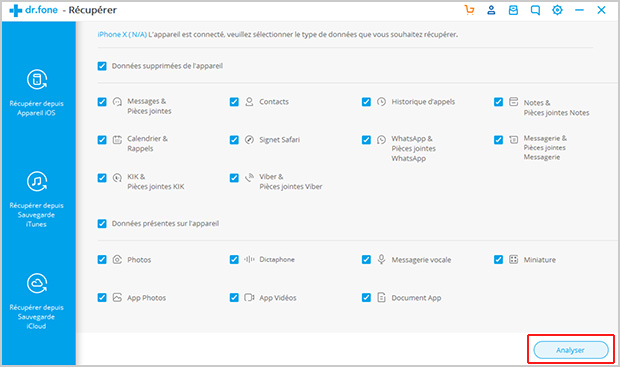The height and width of the screenshot is (367, 620).
Task: Click the Dictaphone waveform icon
Action: coord(249,259)
